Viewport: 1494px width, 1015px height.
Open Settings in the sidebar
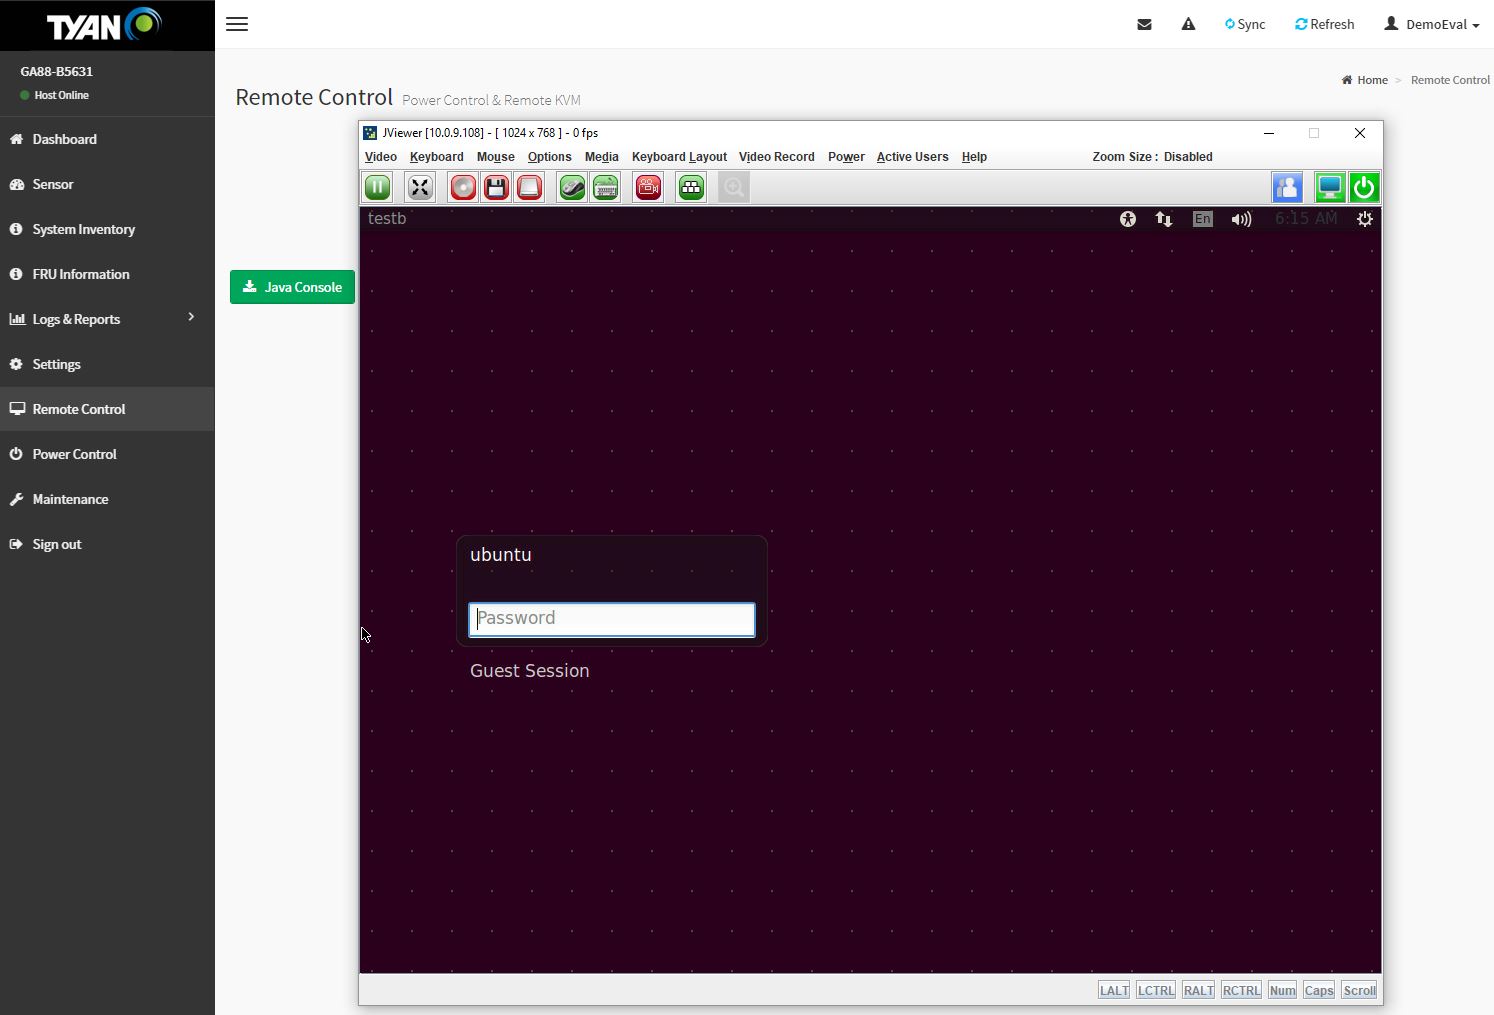click(x=107, y=364)
